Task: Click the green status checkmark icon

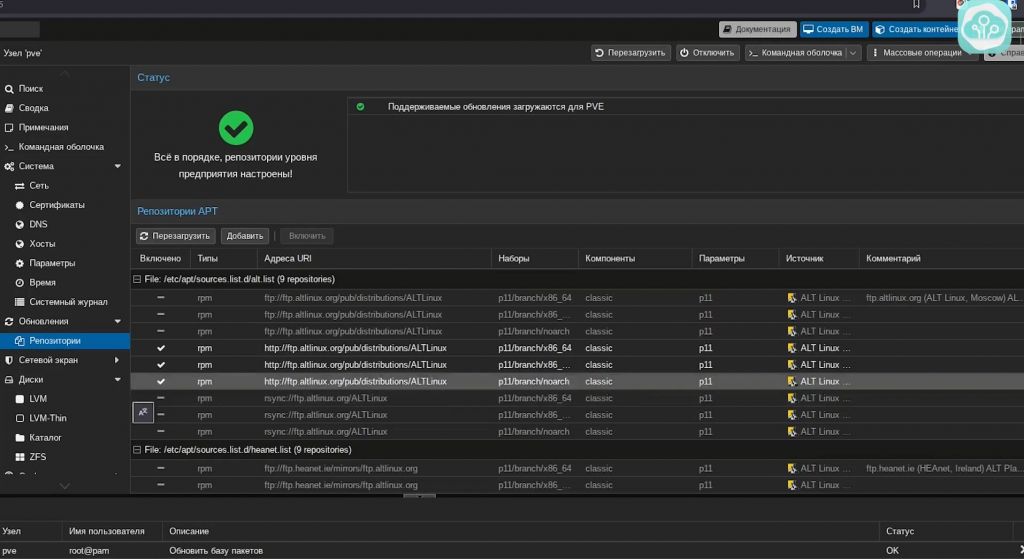Action: pyautogui.click(x=236, y=128)
